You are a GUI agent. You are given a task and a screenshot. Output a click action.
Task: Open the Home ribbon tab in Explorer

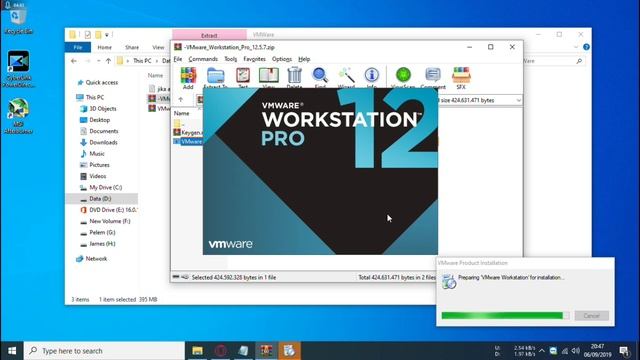104,47
